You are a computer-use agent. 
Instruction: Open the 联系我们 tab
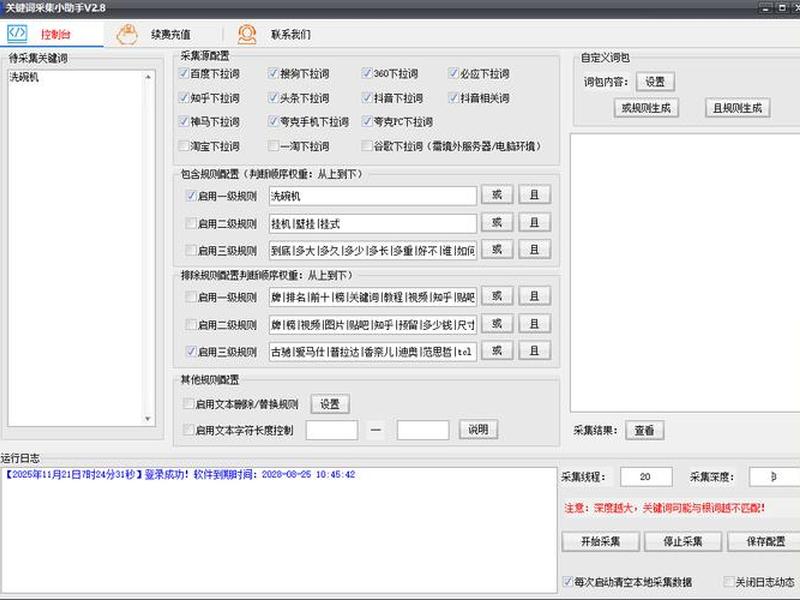(290, 35)
